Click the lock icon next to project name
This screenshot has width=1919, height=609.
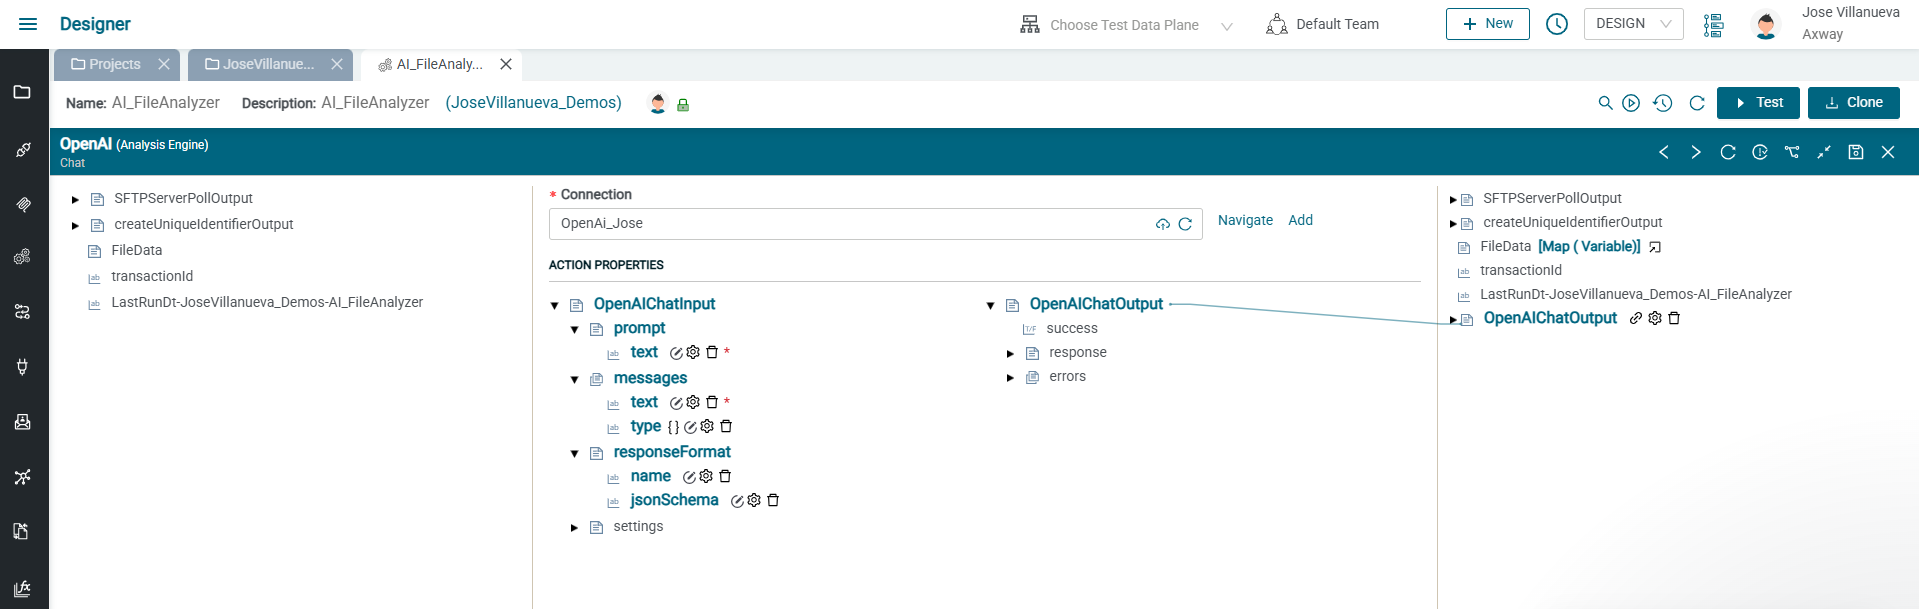coord(683,104)
